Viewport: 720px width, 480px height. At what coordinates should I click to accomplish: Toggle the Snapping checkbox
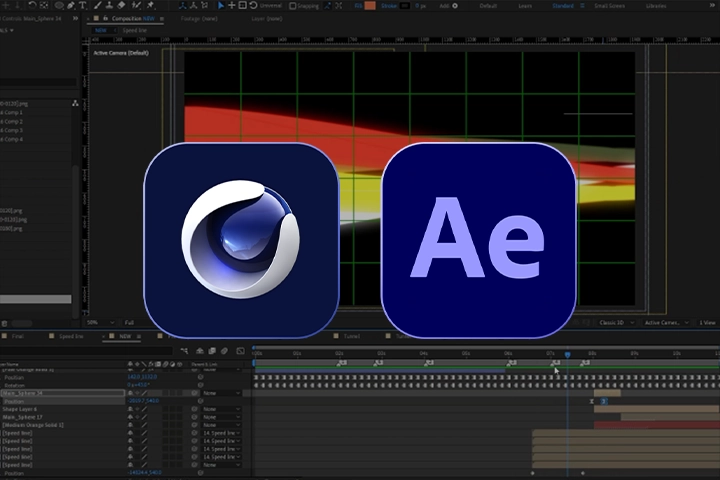292,6
